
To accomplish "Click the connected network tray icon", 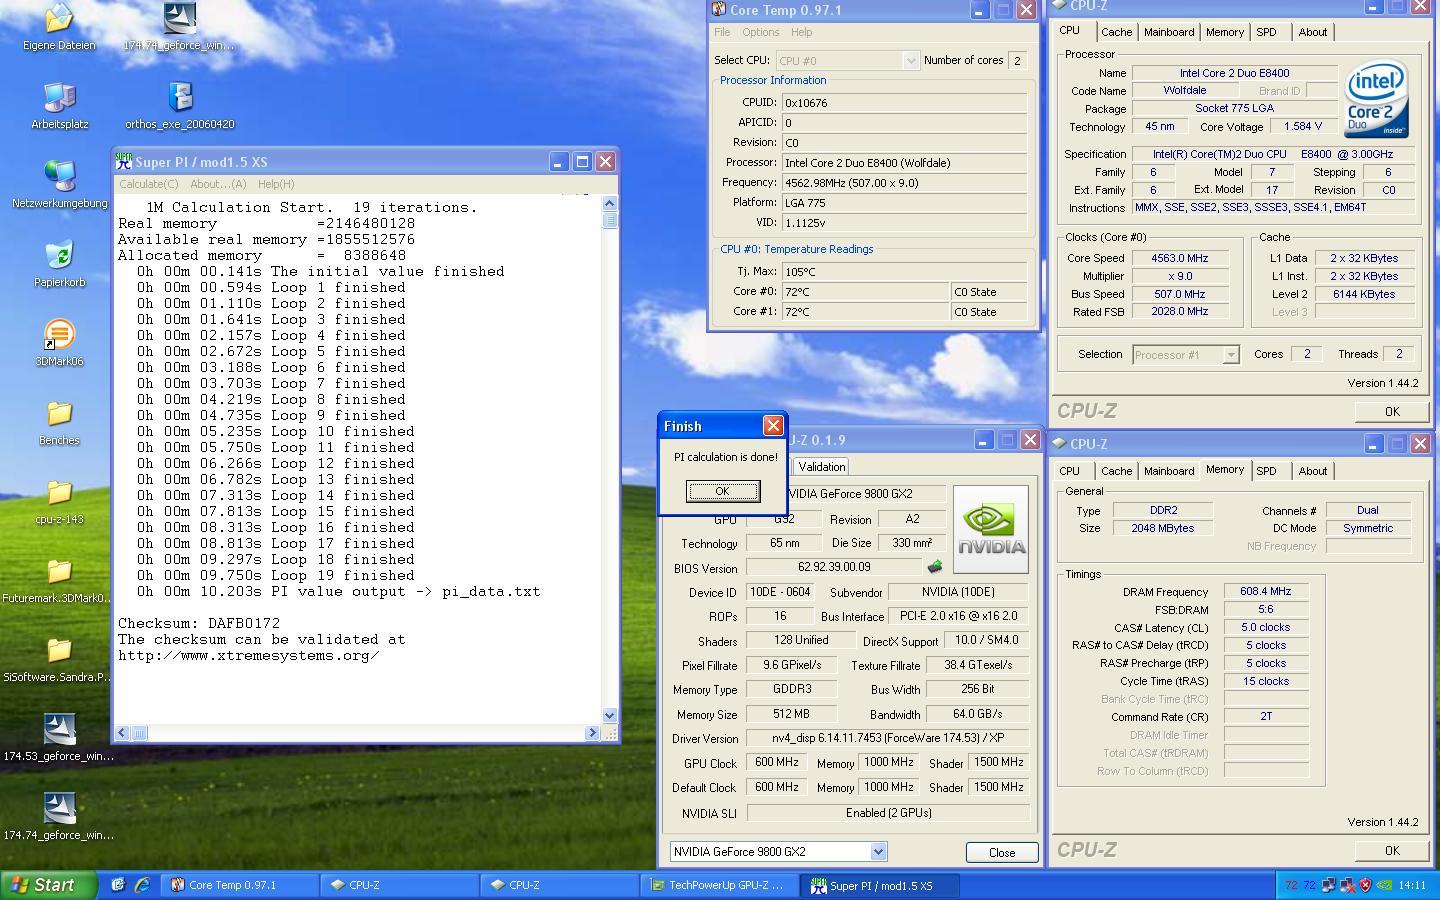I will (1329, 885).
